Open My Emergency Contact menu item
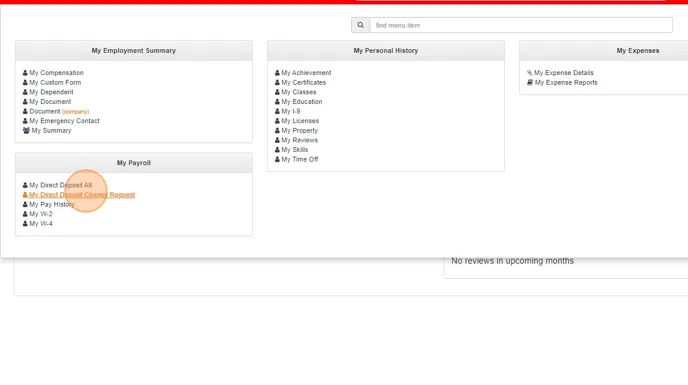 point(64,121)
